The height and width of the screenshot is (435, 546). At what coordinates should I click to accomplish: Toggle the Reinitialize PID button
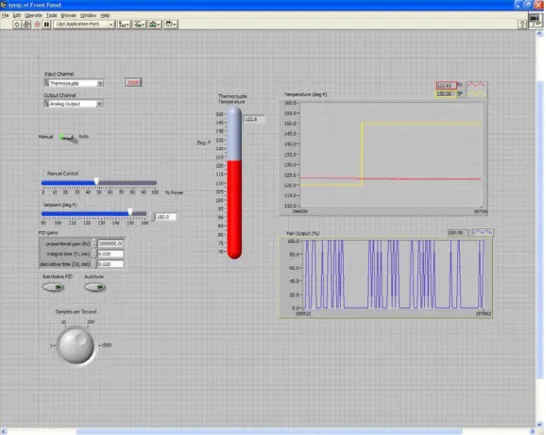[x=54, y=287]
